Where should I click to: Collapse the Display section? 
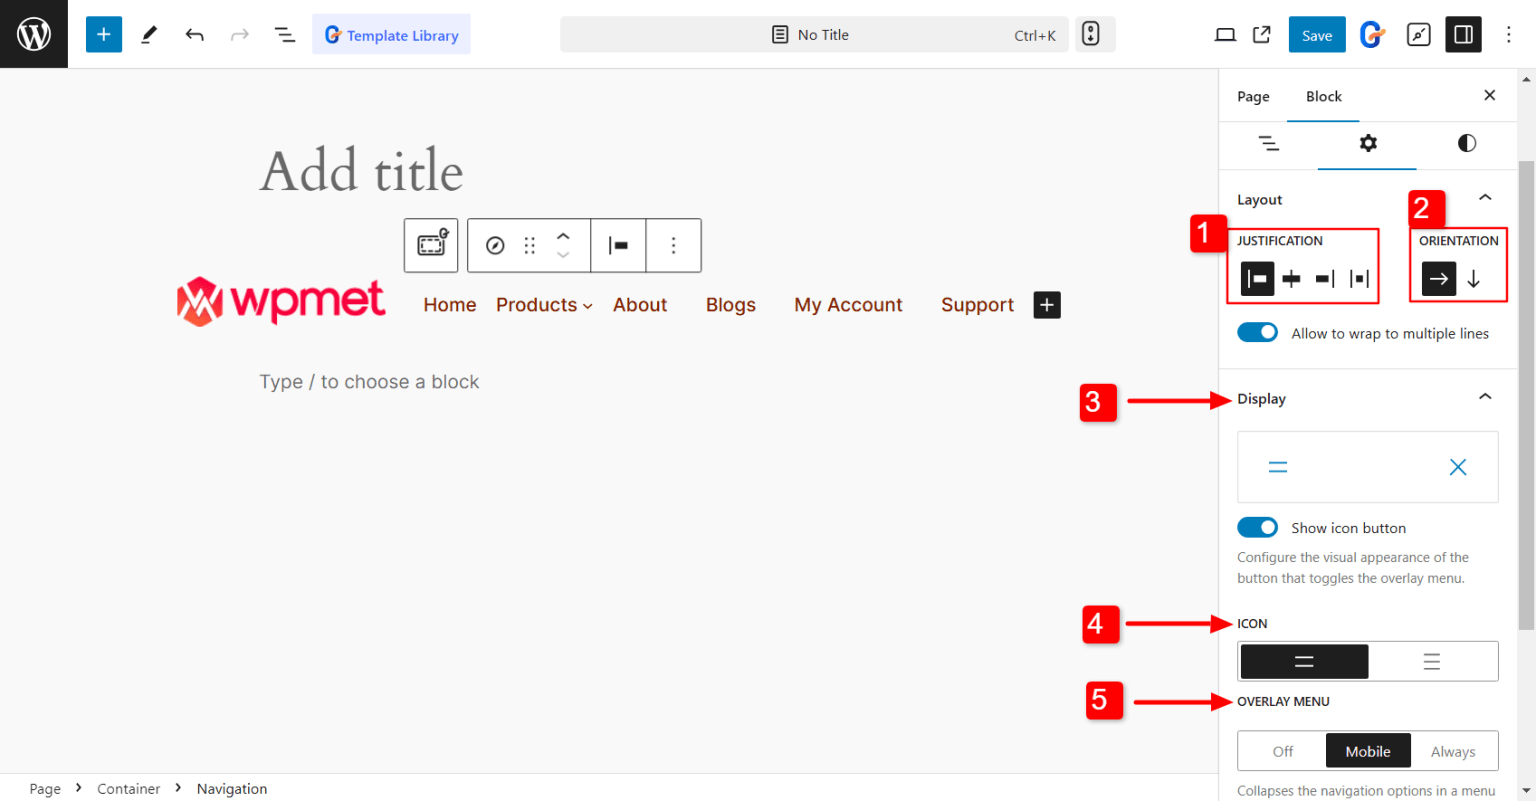point(1484,397)
